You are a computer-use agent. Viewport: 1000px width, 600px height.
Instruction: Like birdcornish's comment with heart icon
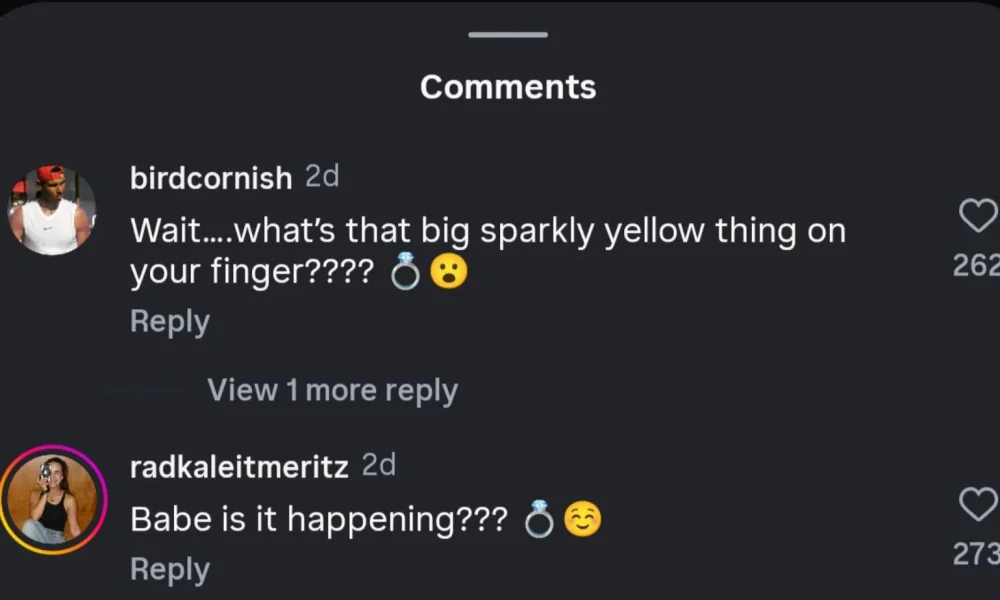point(978,215)
